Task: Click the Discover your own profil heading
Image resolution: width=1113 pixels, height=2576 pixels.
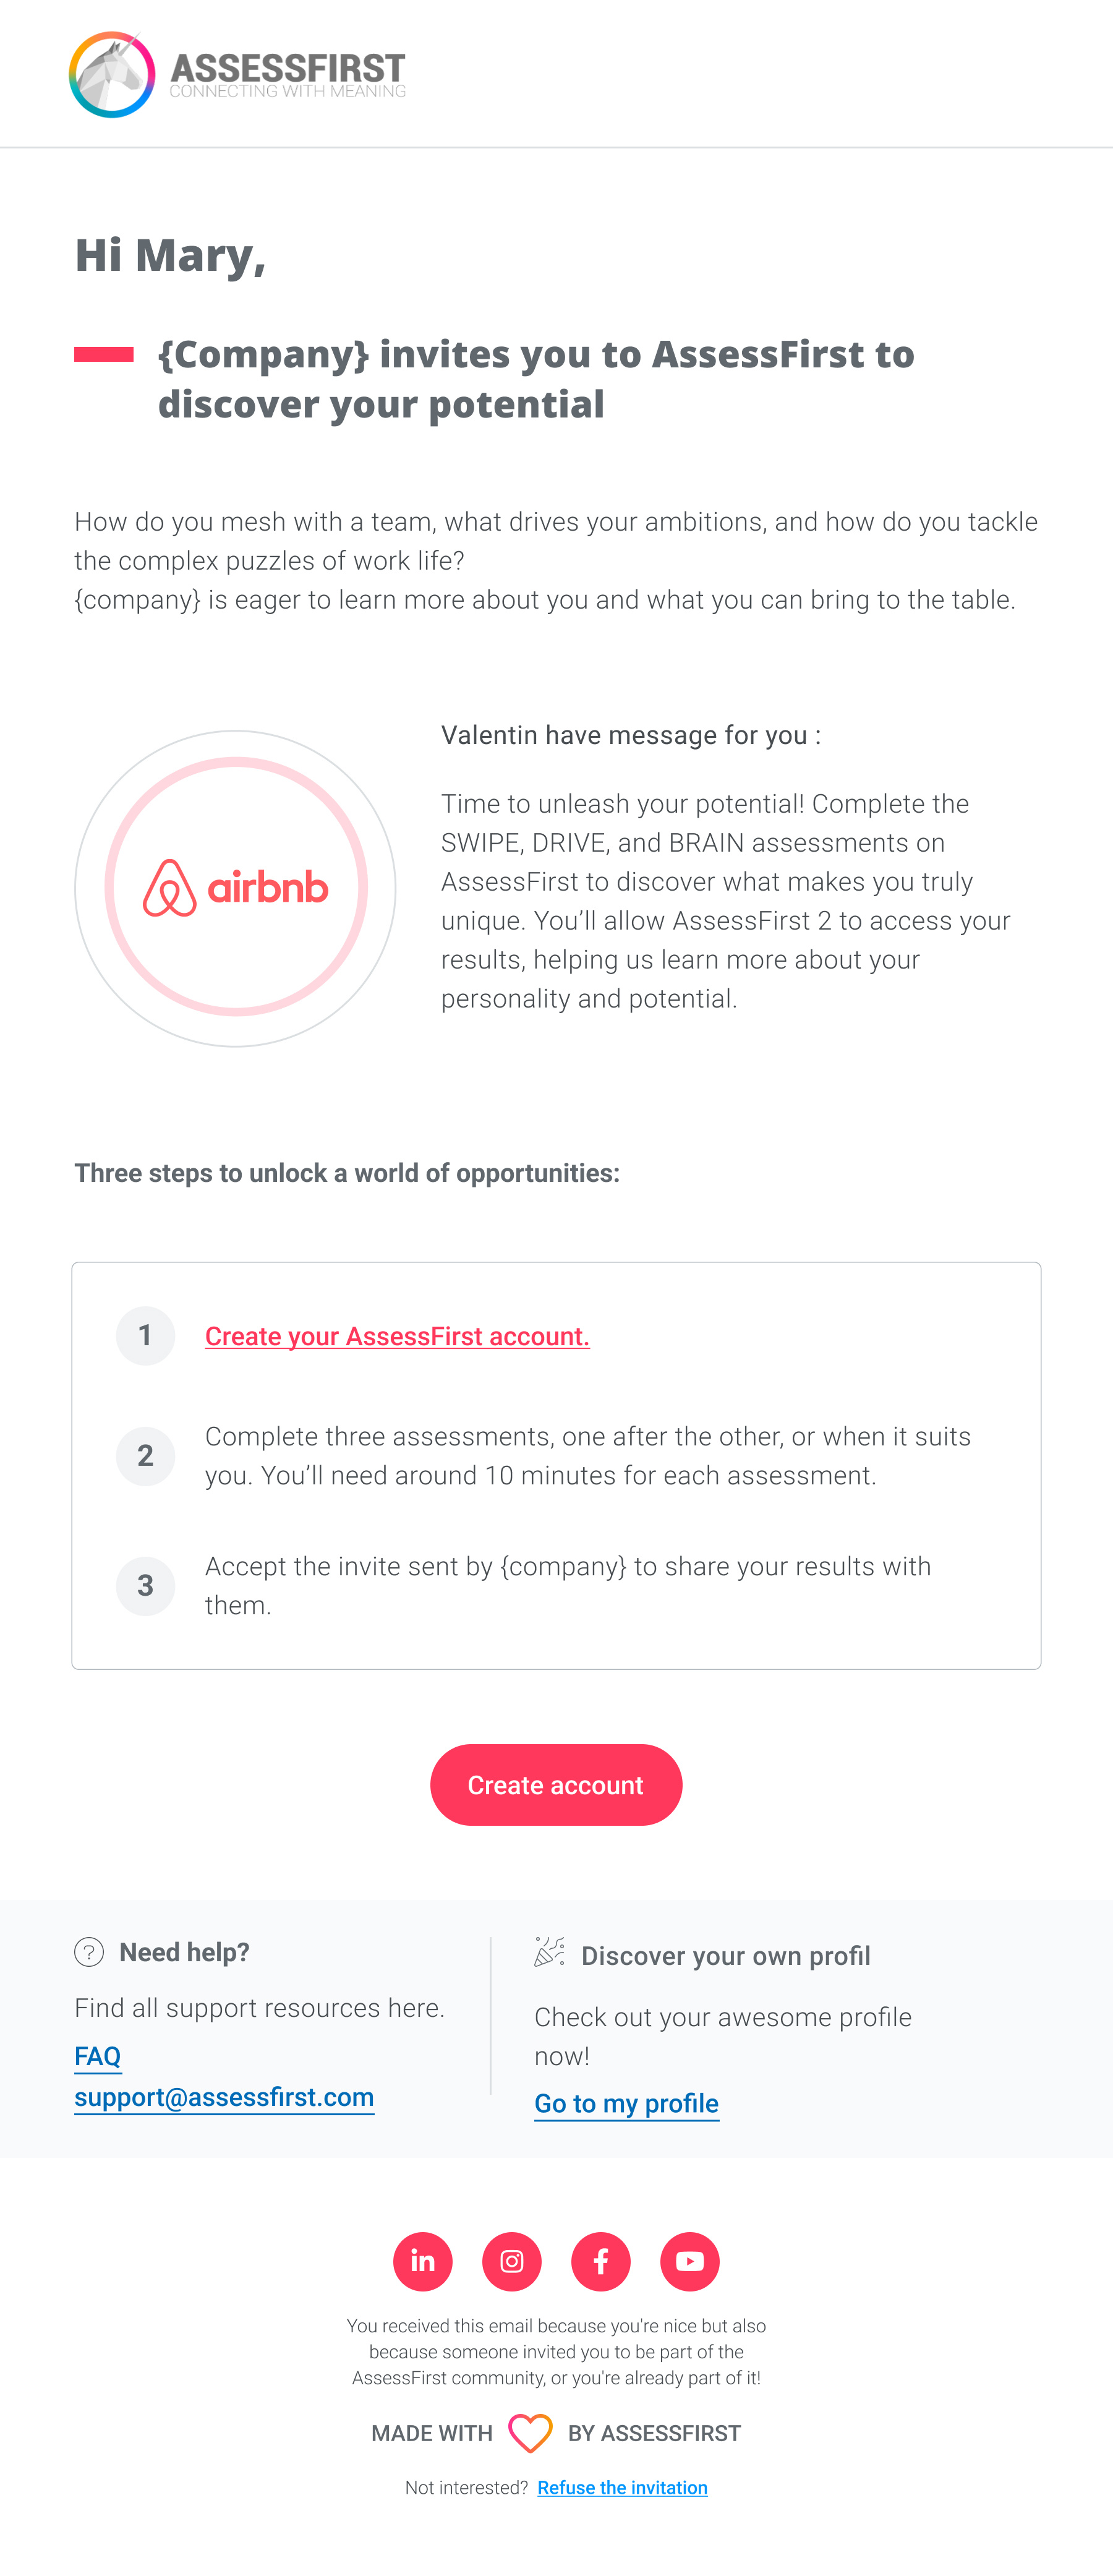Action: point(726,1956)
